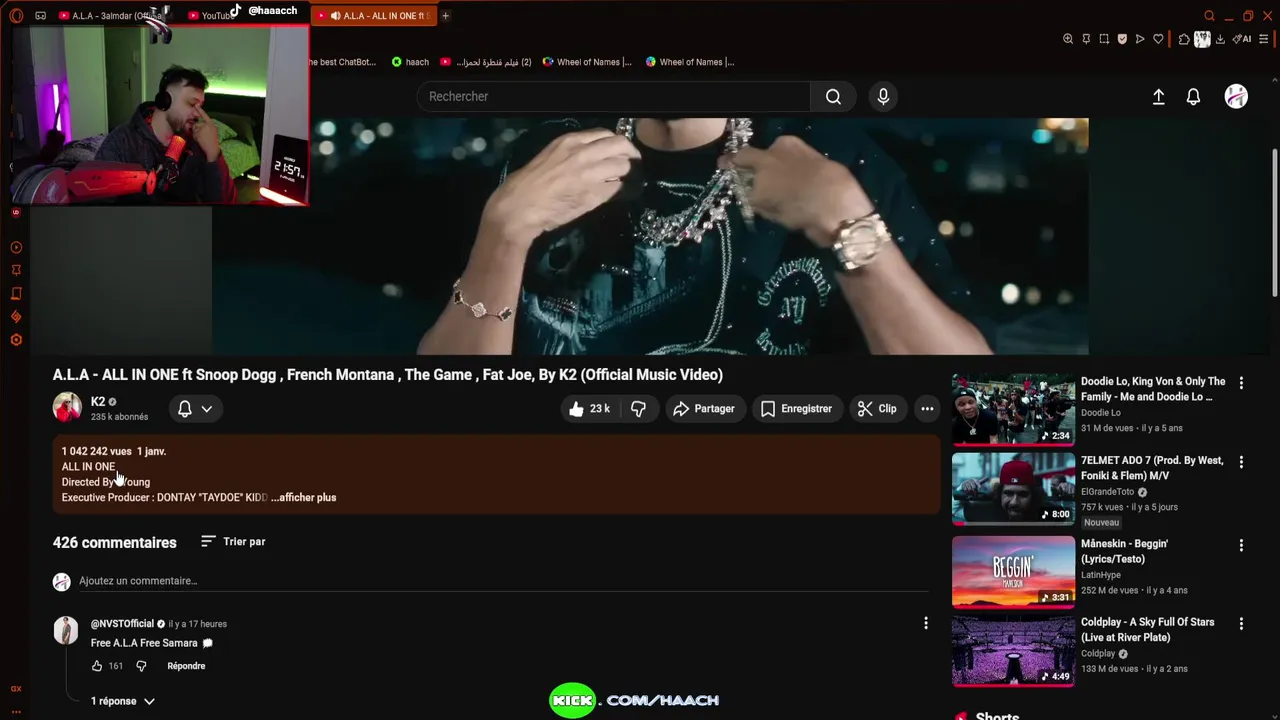Viewport: 1280px width, 720px height.
Task: Open the K2 channel name link
Action: coord(98,401)
